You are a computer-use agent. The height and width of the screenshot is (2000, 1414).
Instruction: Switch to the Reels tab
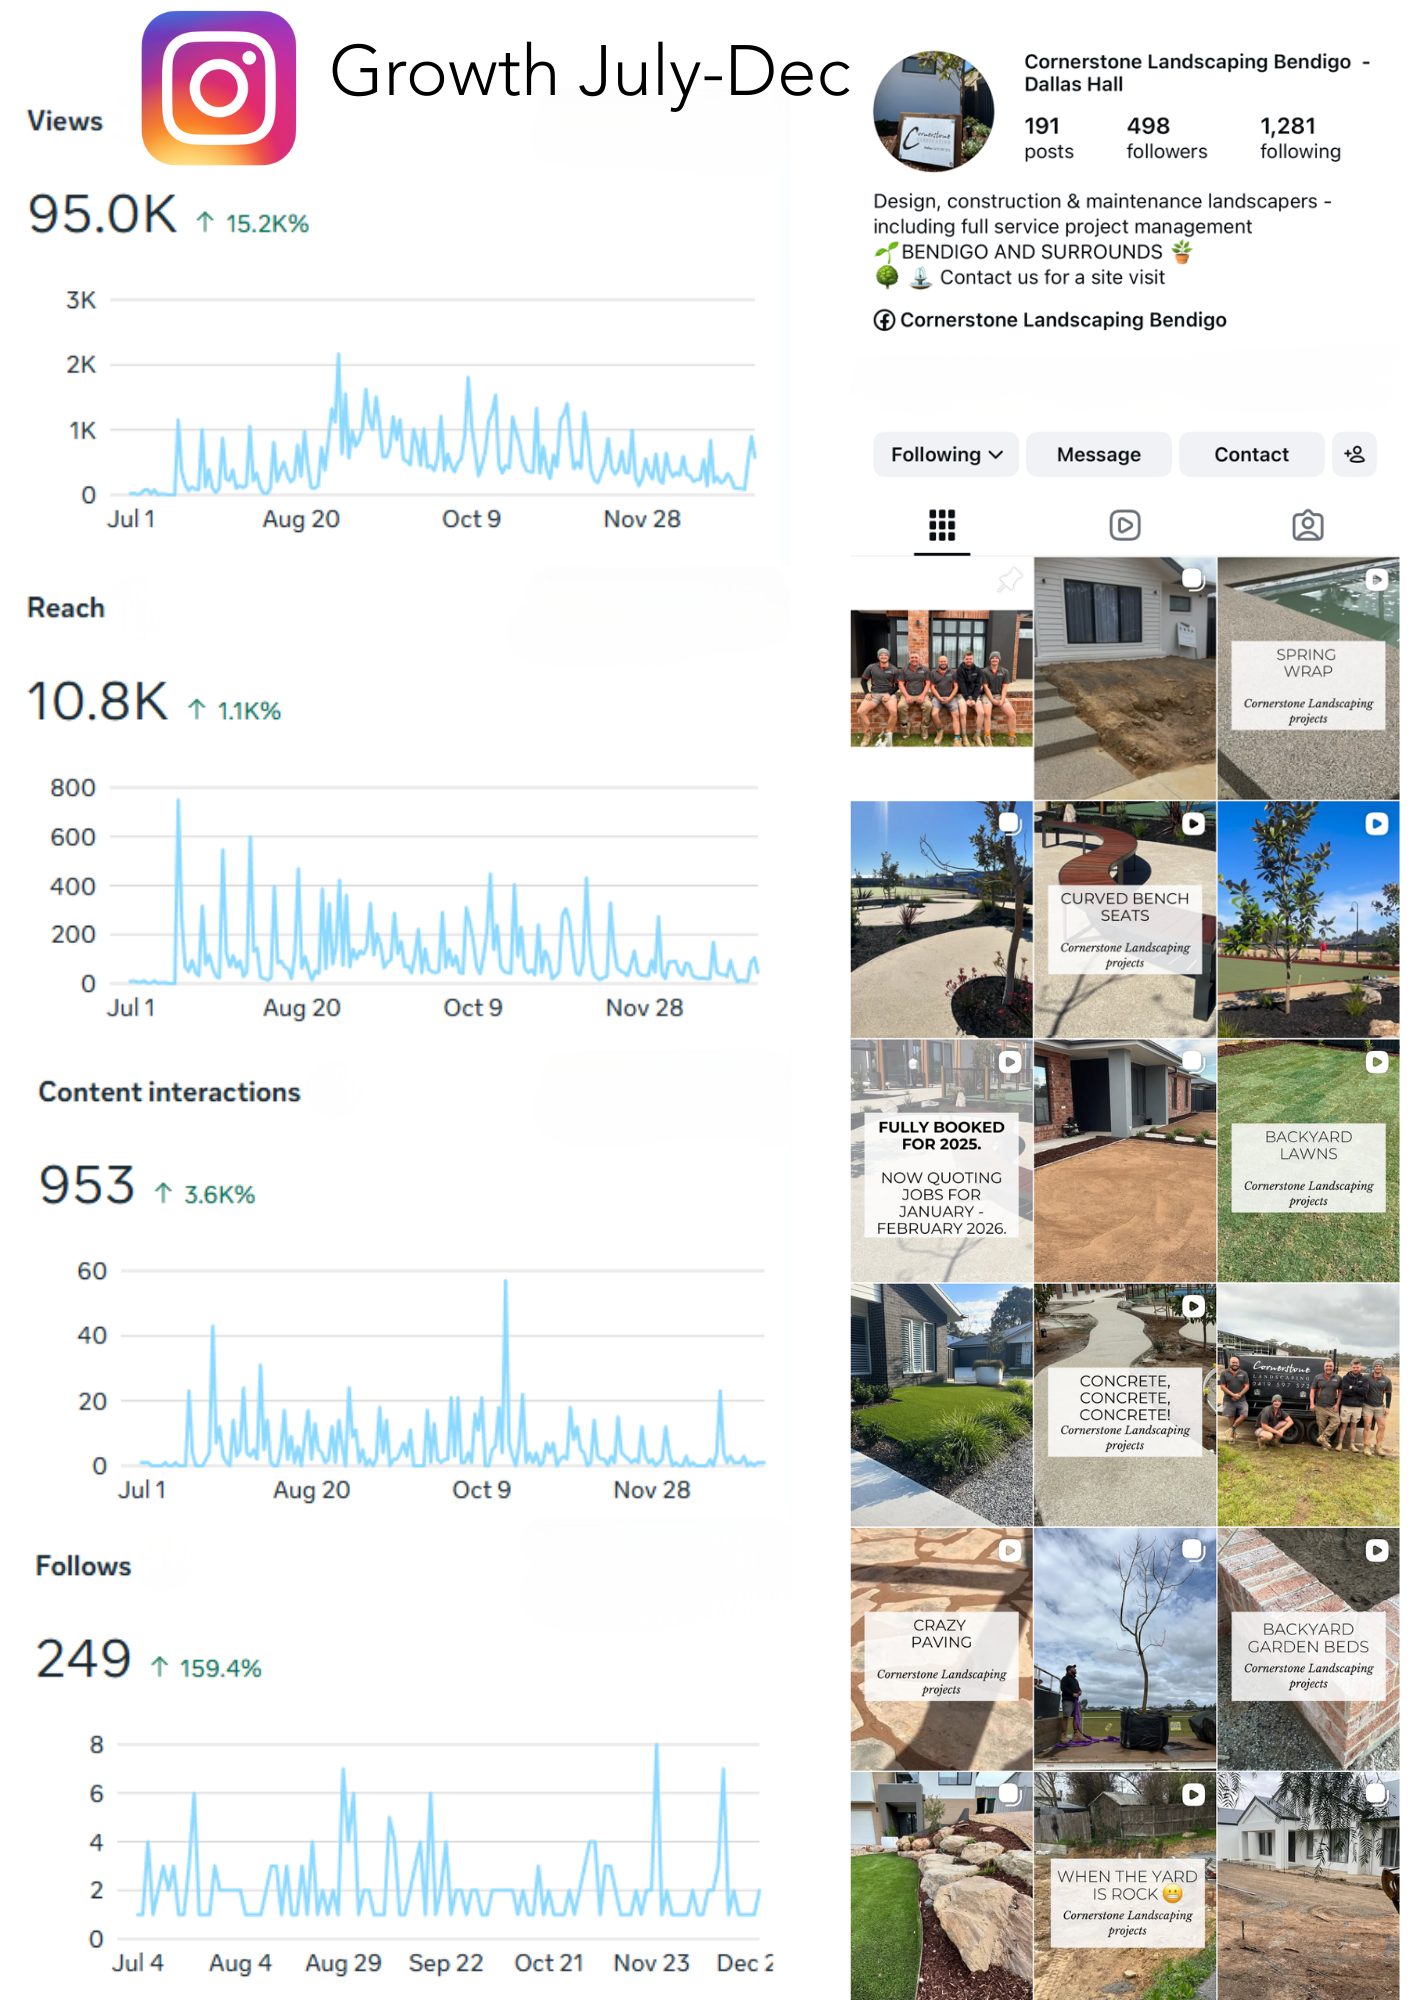[x=1125, y=525]
